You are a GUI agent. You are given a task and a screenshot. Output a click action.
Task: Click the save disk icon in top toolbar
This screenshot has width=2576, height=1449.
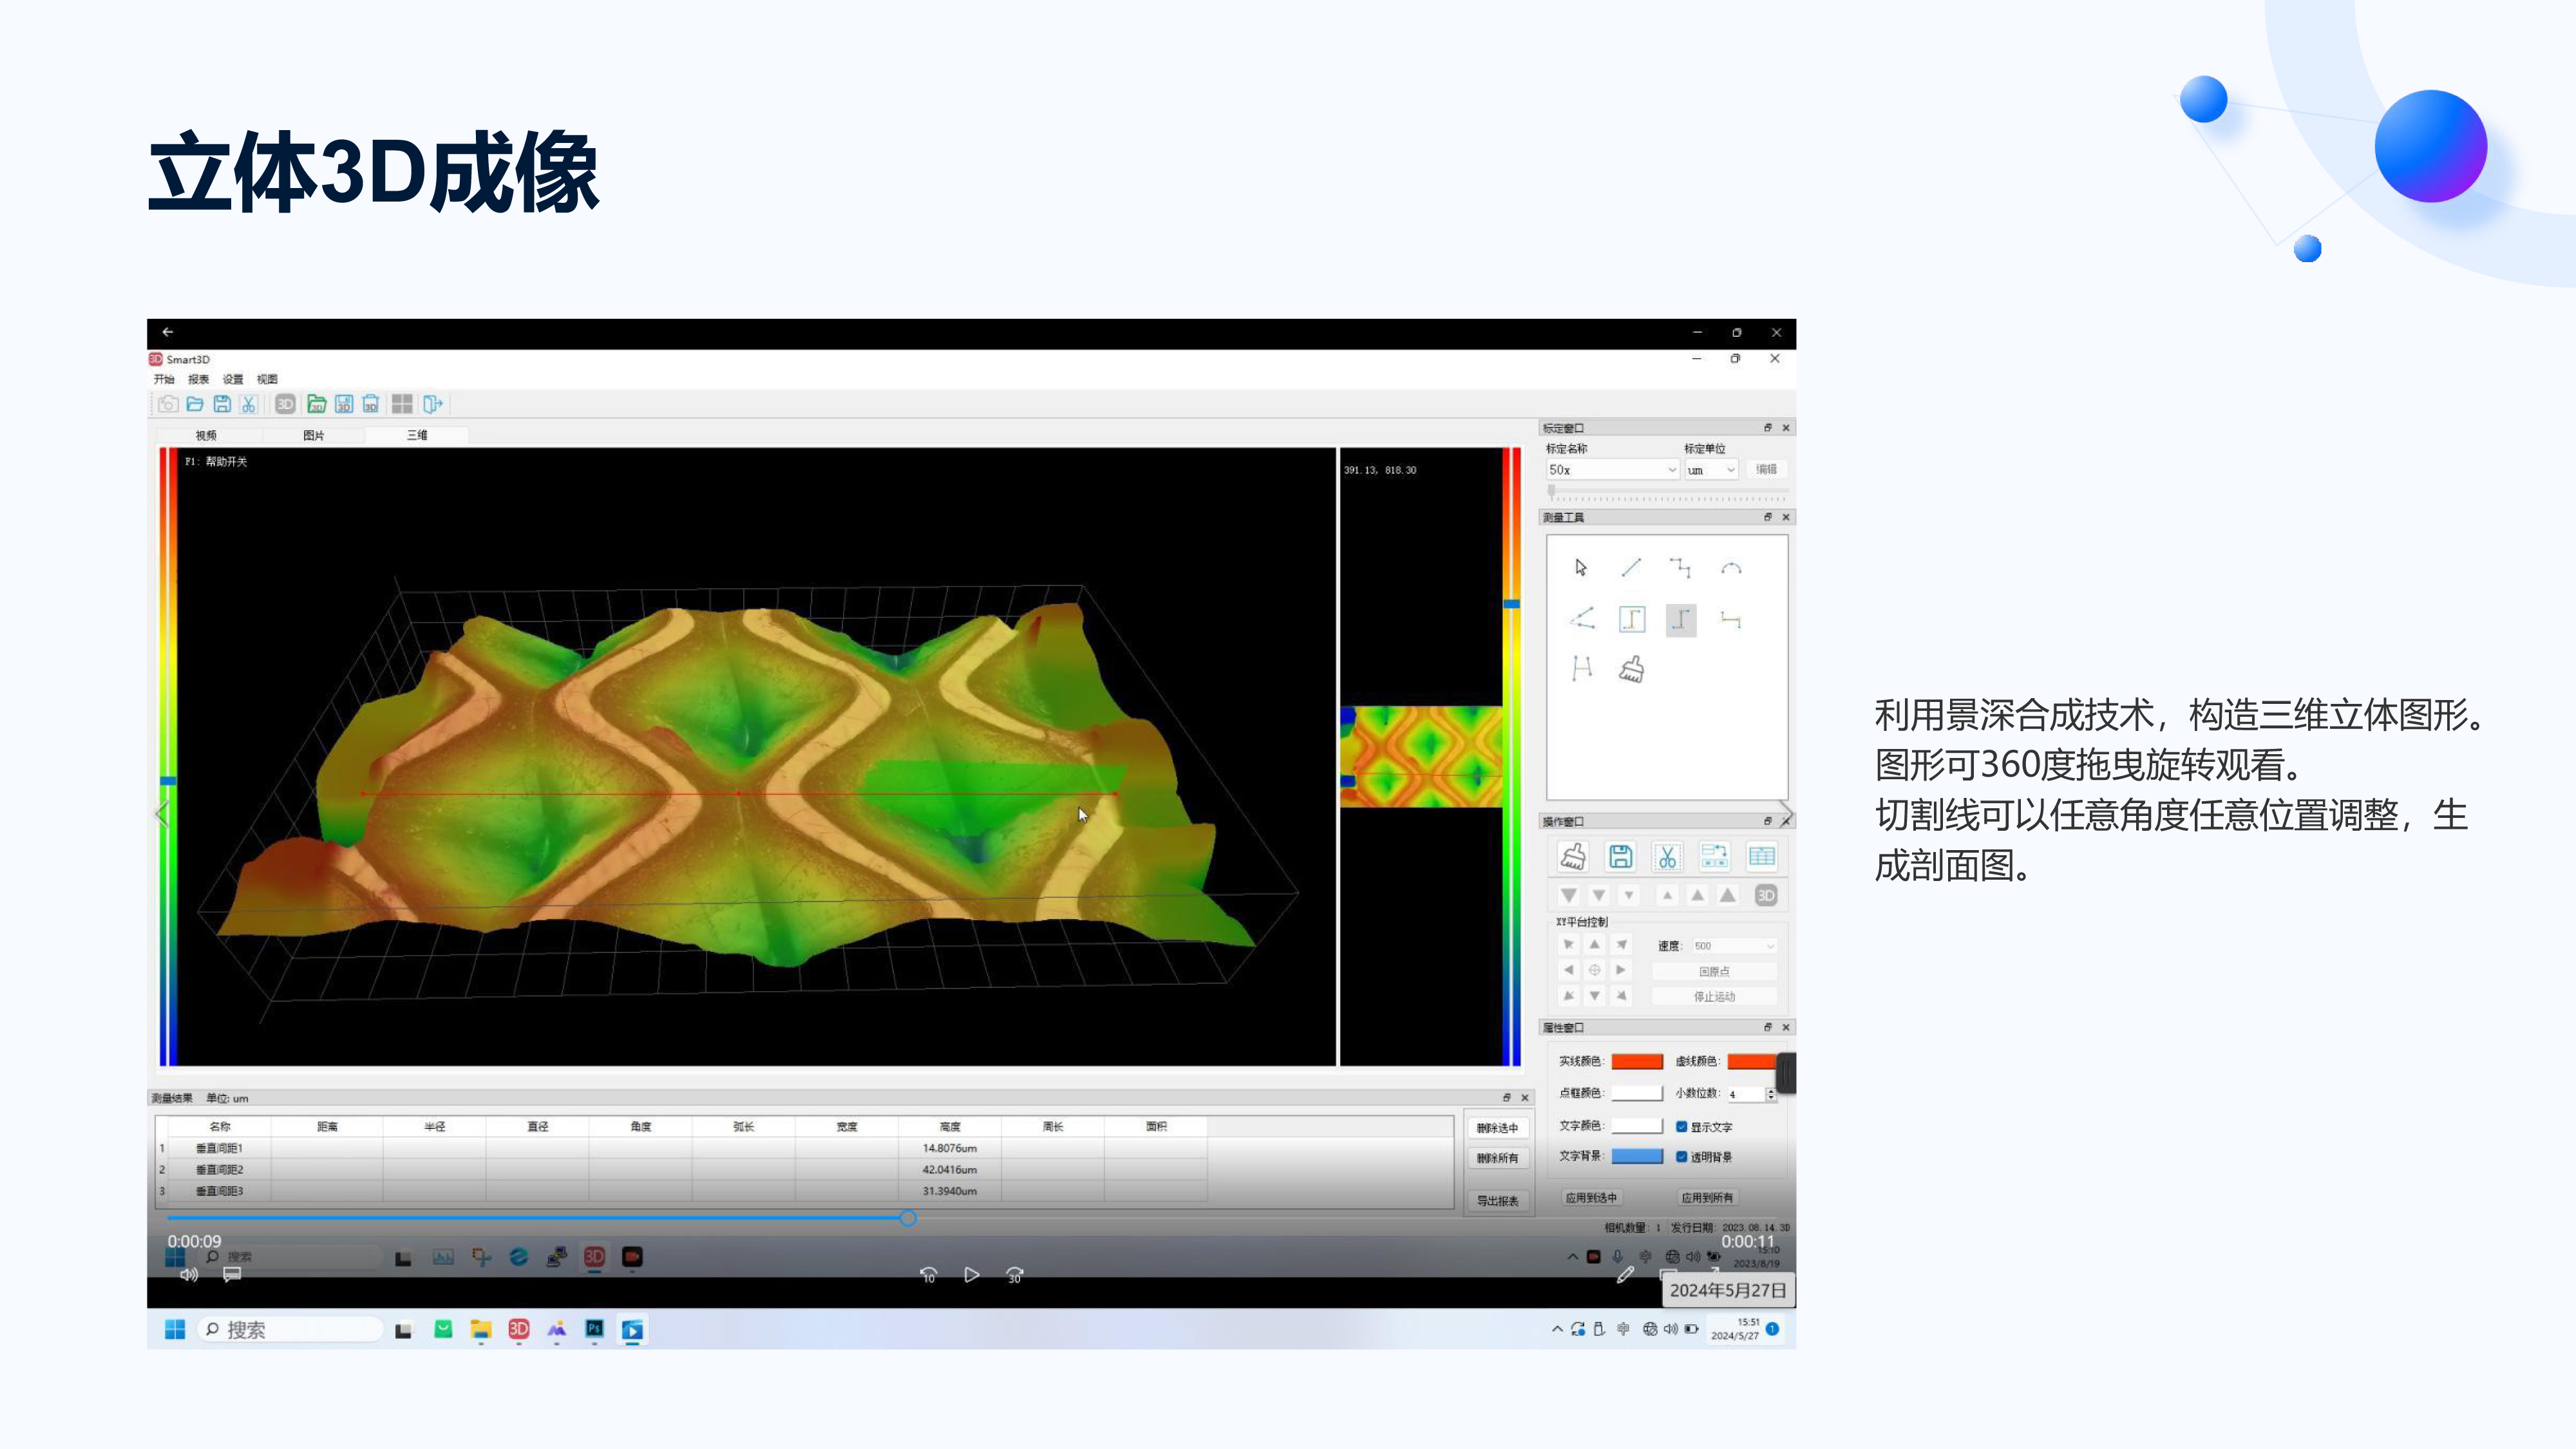[222, 404]
